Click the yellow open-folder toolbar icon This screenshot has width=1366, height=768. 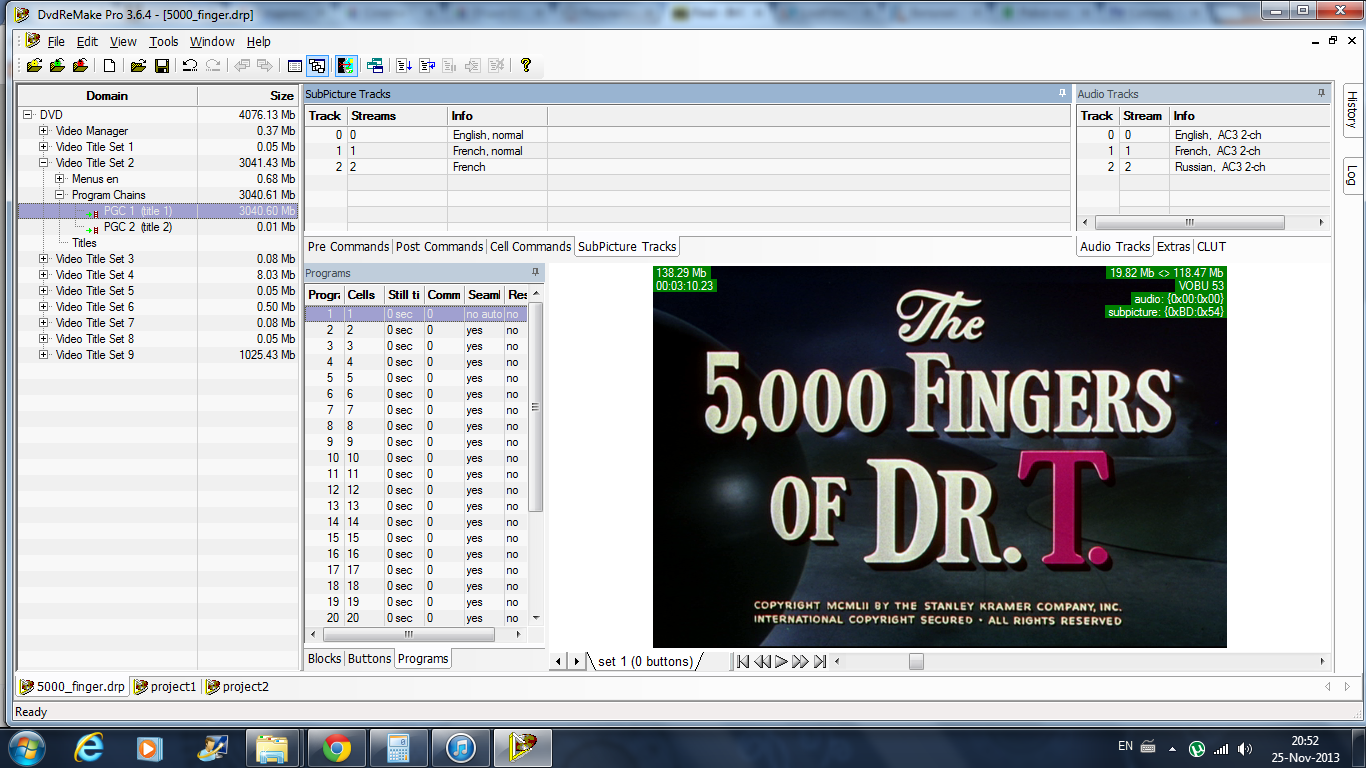pyautogui.click(x=35, y=66)
